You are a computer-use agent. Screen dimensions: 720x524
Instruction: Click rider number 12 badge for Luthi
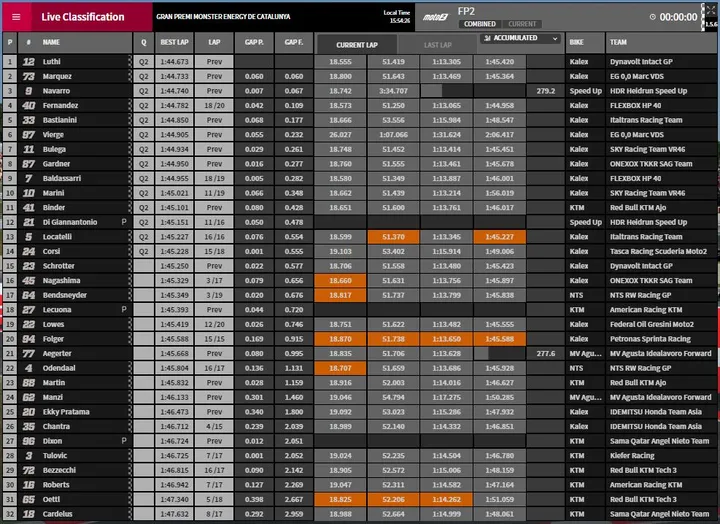pyautogui.click(x=28, y=62)
